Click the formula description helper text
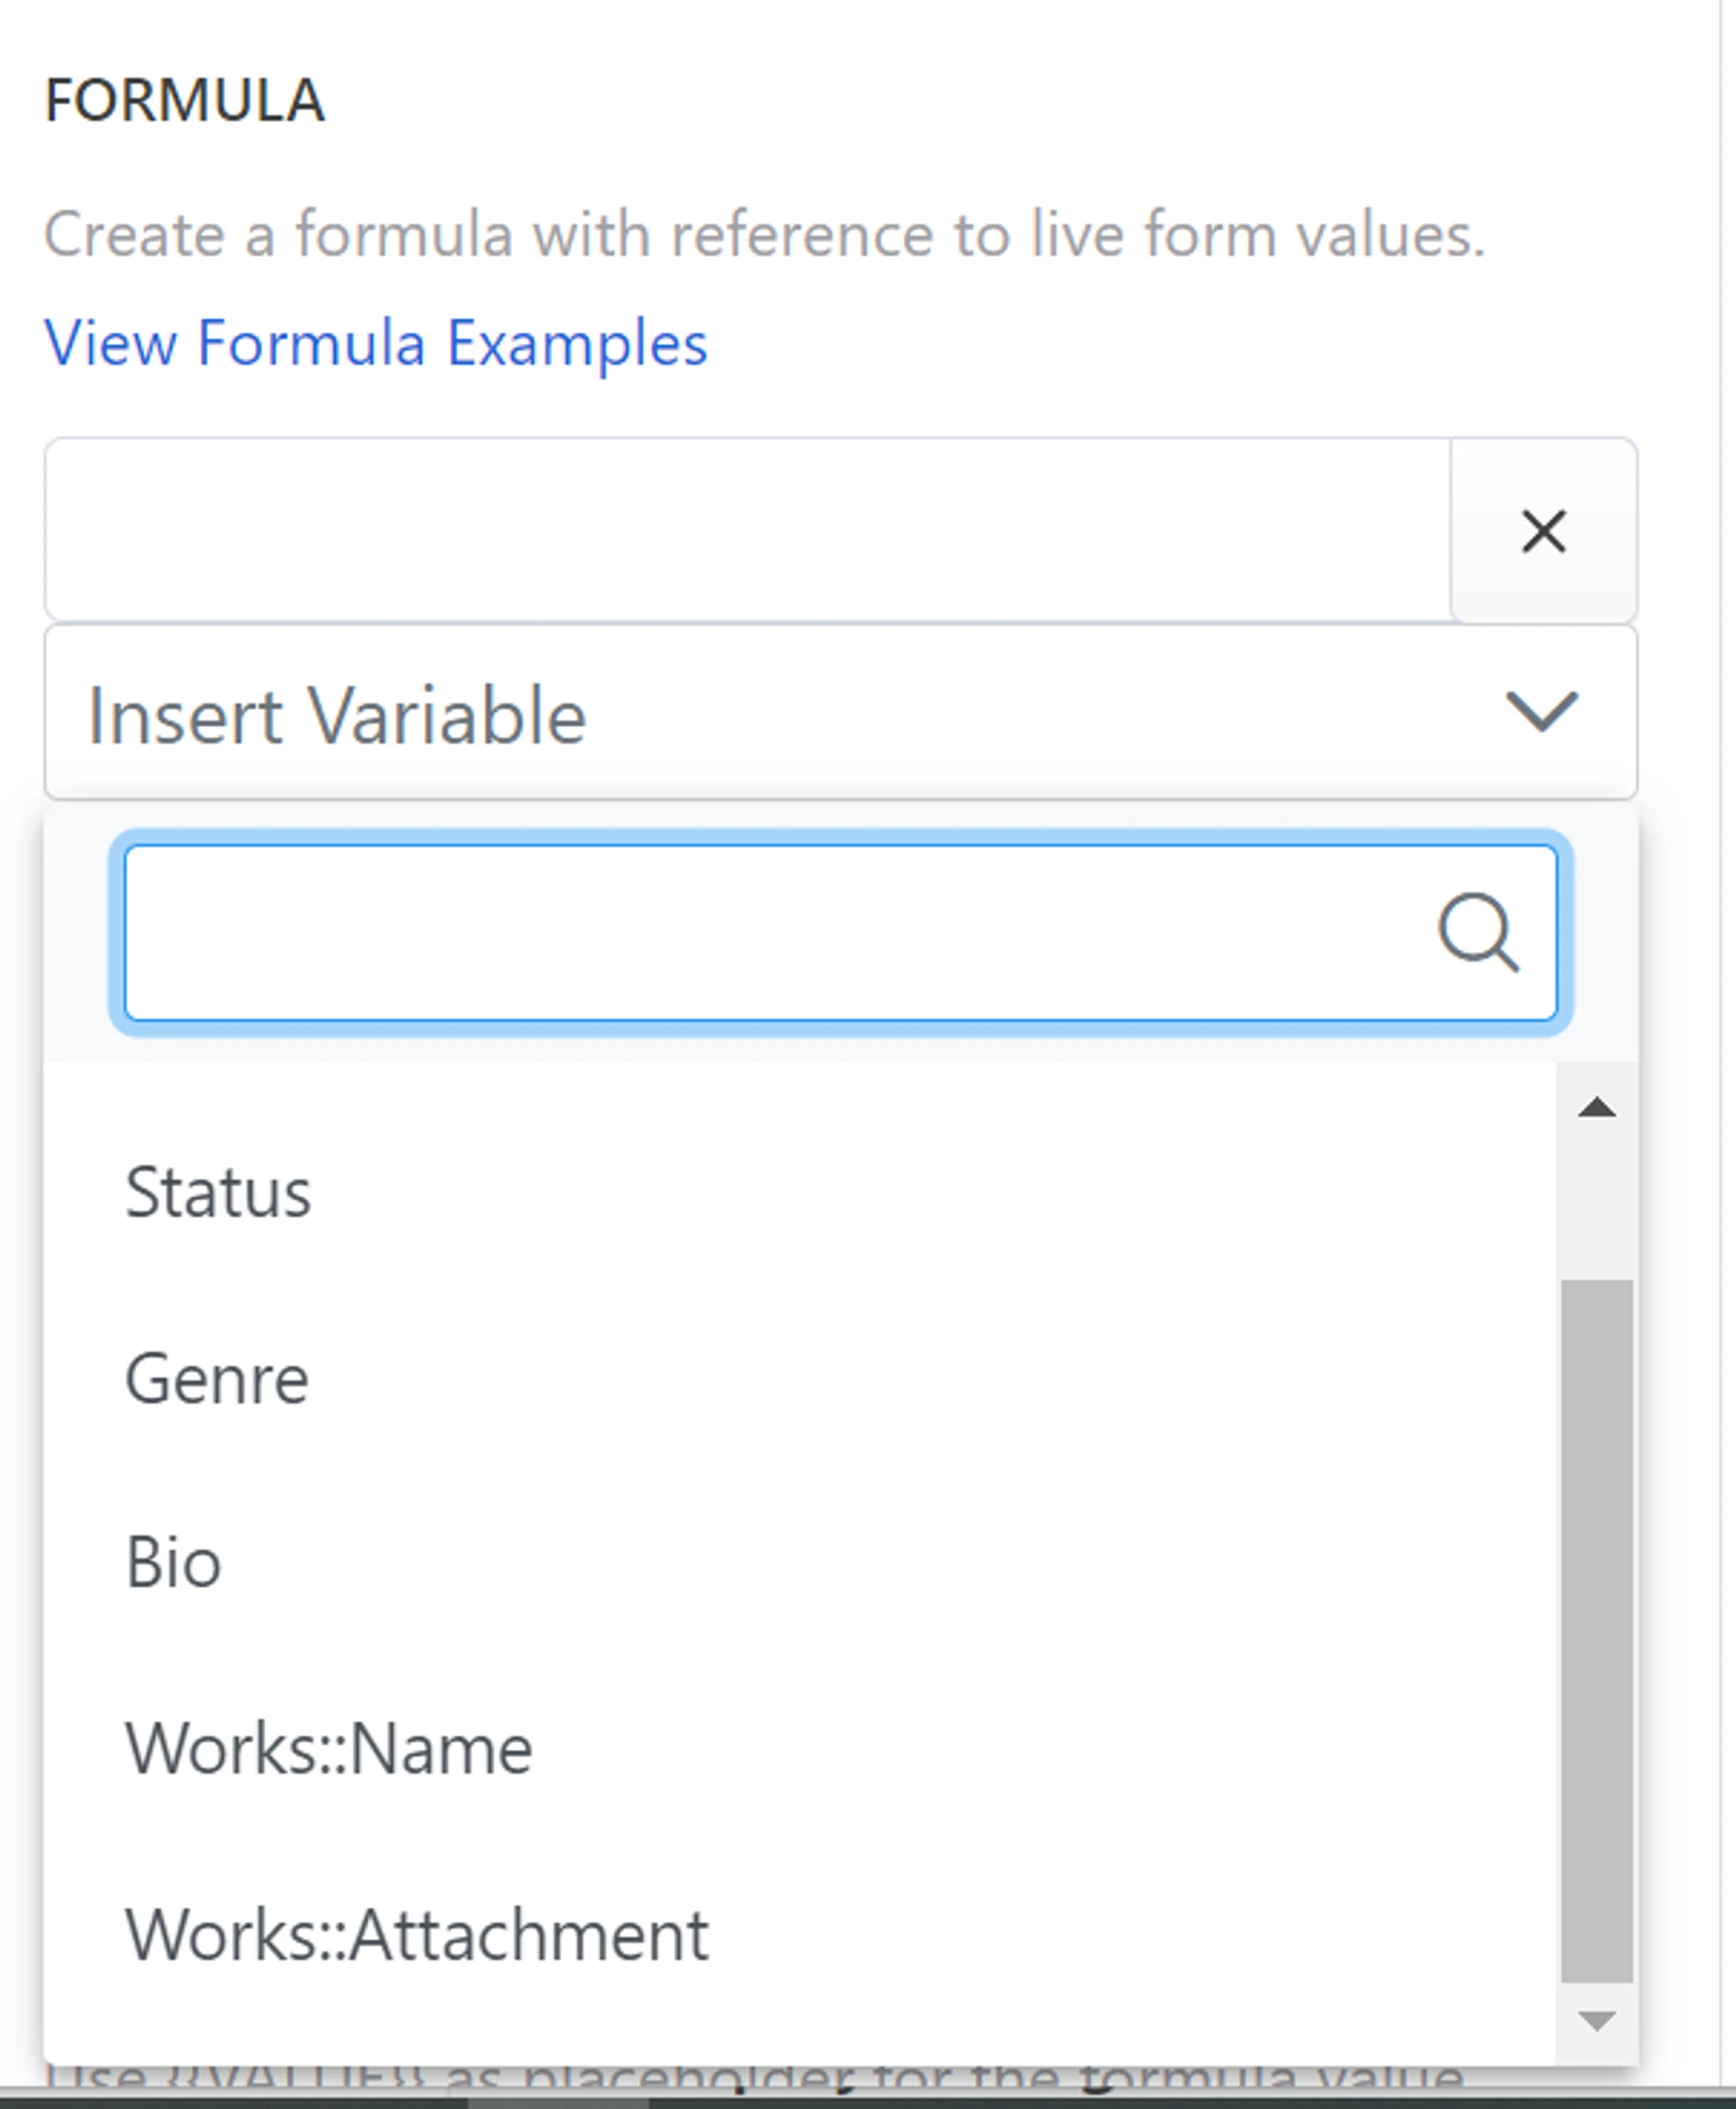 pos(764,235)
